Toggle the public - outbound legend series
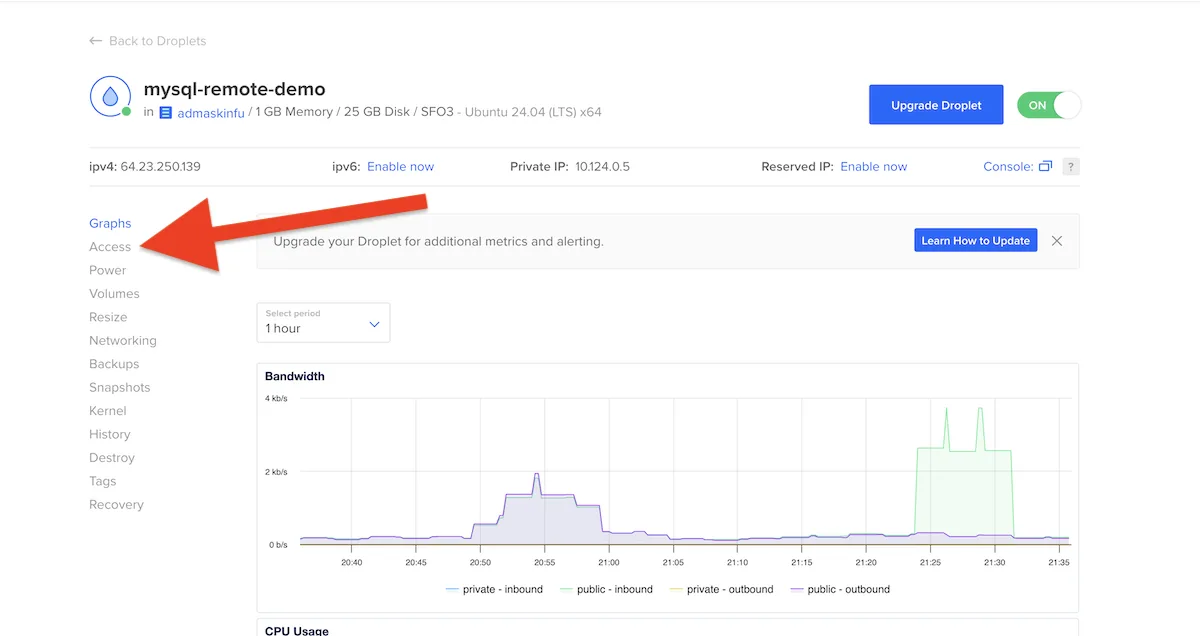The width and height of the screenshot is (1200, 636). tap(840, 589)
